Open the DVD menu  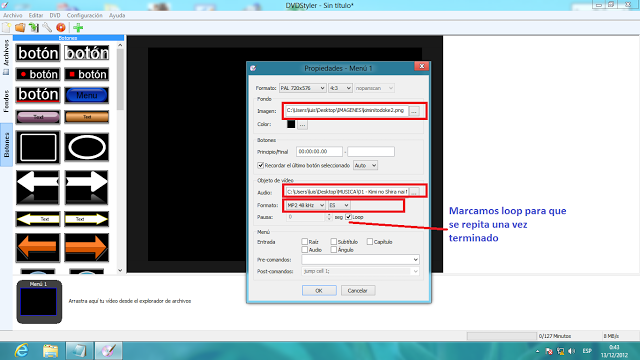point(55,16)
